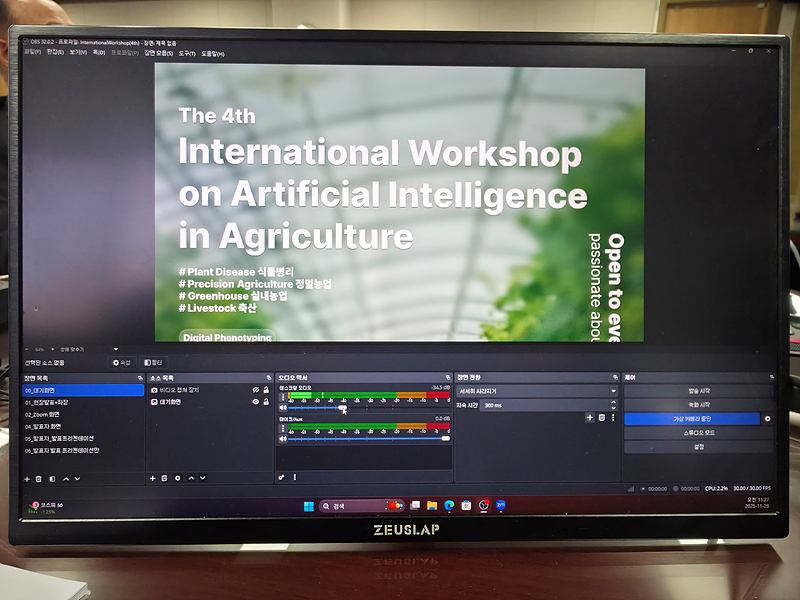Open desktop audio track options dots
Screen dimensions: 800x600
[x=283, y=397]
